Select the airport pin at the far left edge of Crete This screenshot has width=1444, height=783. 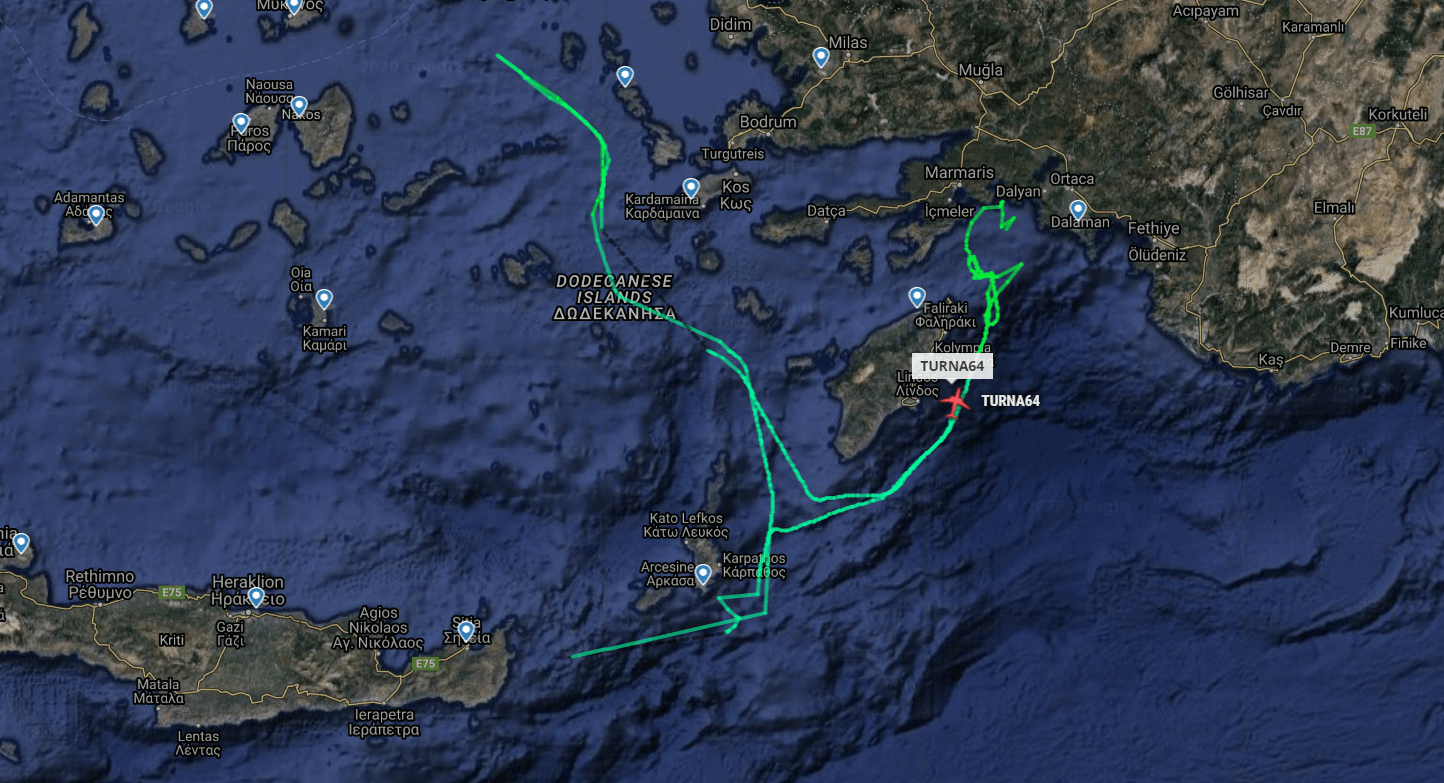coord(20,544)
